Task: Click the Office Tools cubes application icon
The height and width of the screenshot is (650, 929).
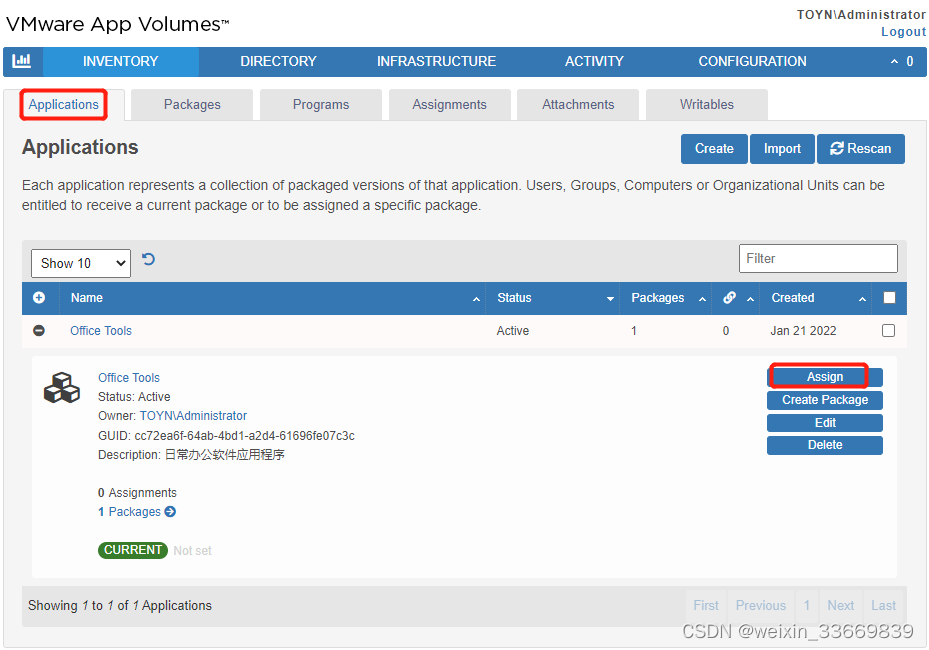Action: [62, 388]
